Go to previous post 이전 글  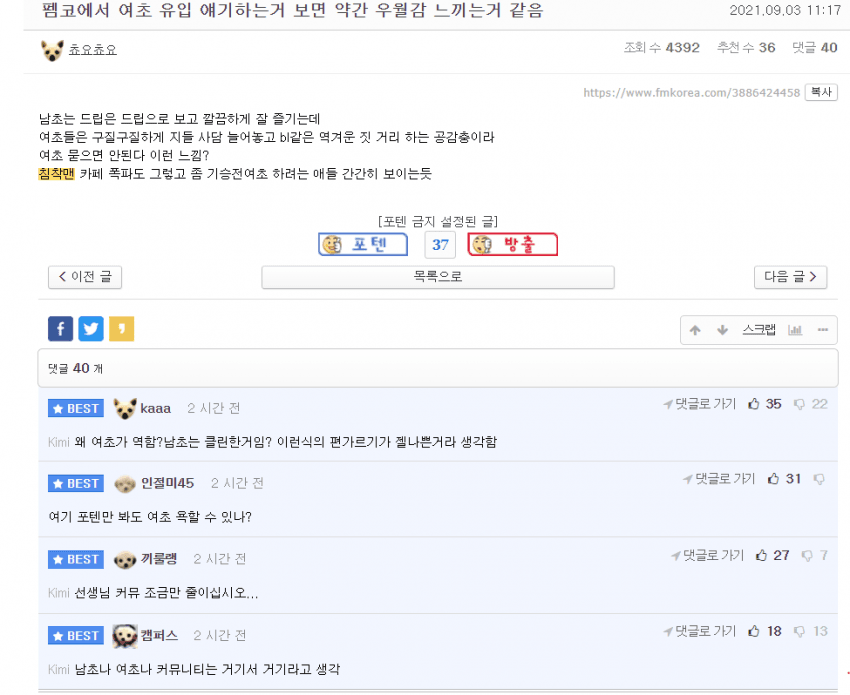coord(85,277)
